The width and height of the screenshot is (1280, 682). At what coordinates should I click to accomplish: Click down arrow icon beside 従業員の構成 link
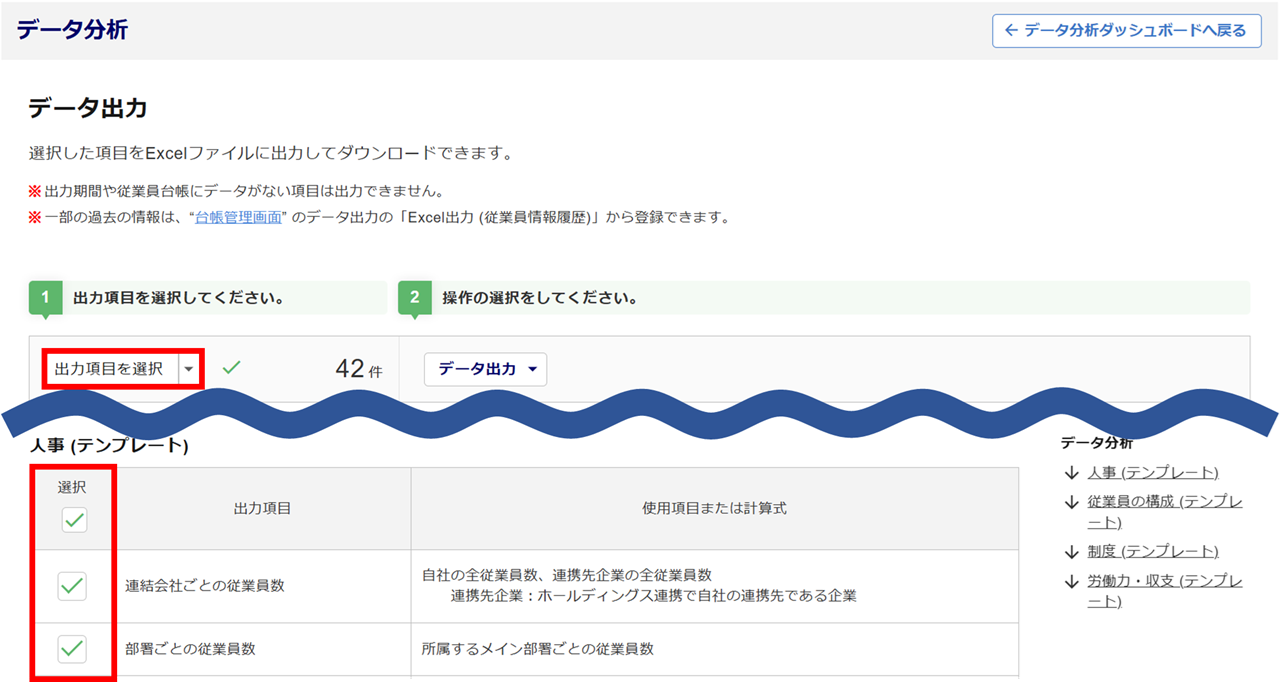pos(1072,502)
